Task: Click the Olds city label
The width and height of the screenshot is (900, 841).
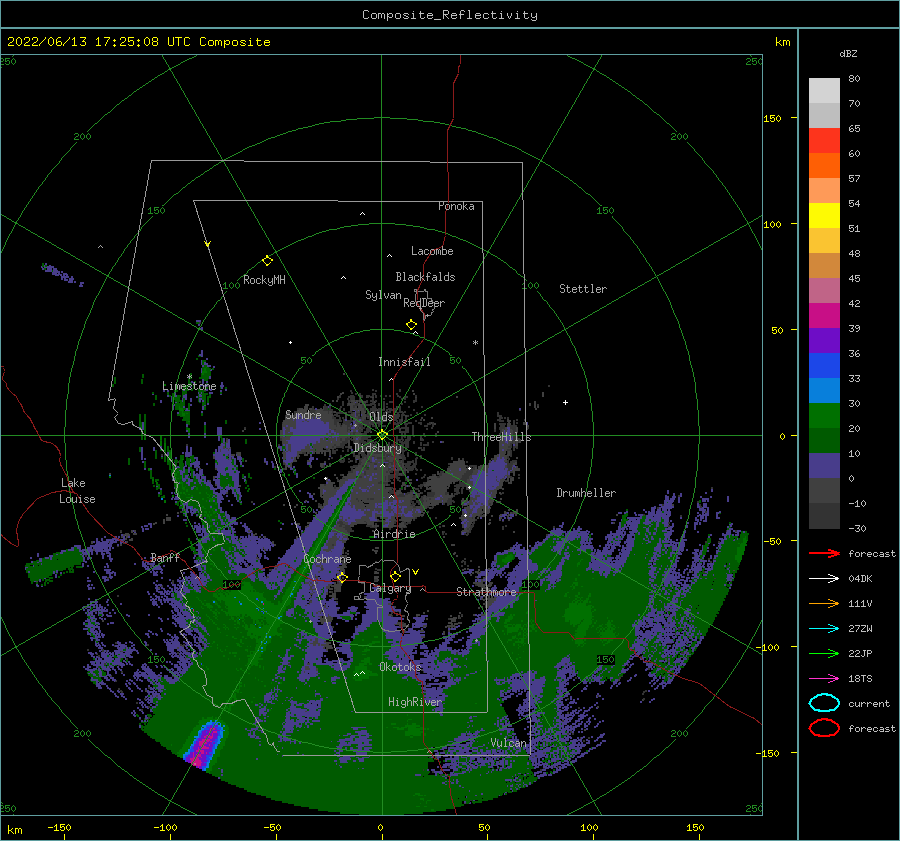Action: [381, 417]
